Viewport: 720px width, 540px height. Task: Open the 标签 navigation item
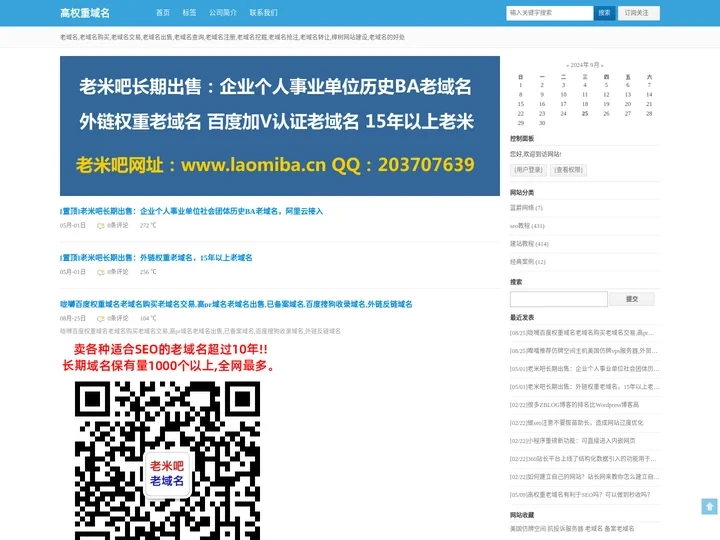point(189,13)
